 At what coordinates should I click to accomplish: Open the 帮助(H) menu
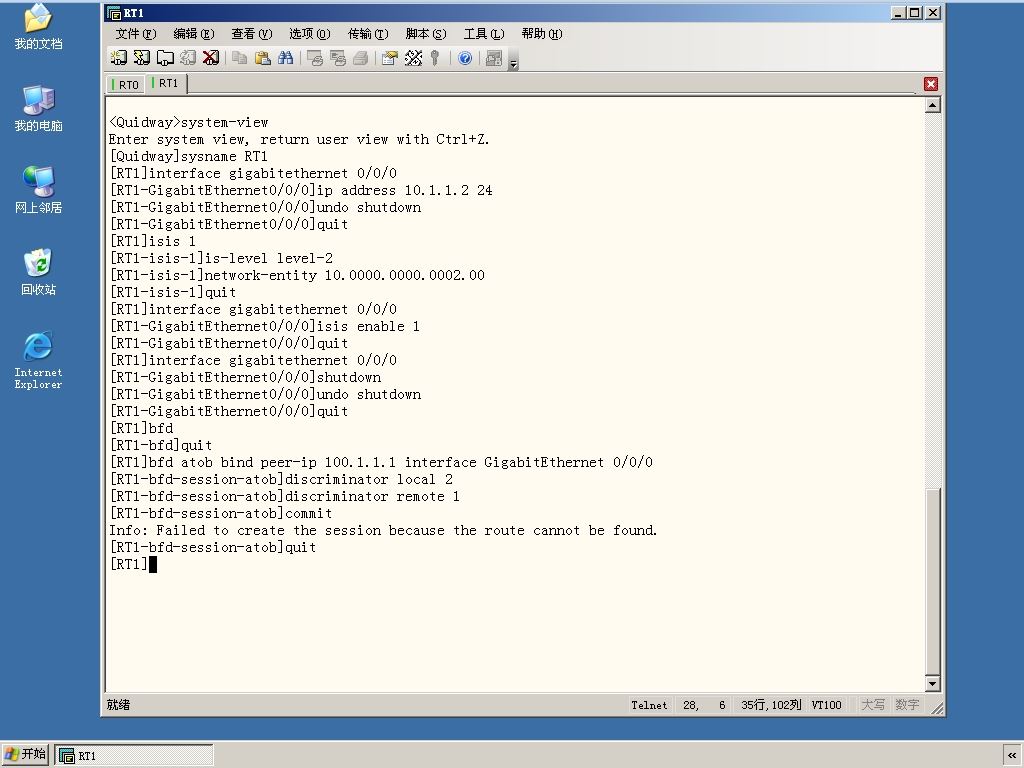coord(542,34)
